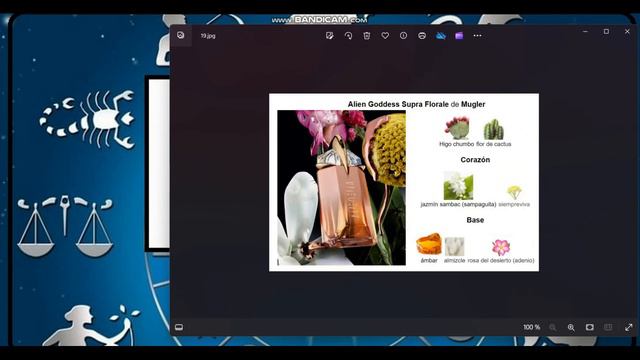Click the almizcle note image
Viewport: 640px width, 360px height.
[x=454, y=247]
